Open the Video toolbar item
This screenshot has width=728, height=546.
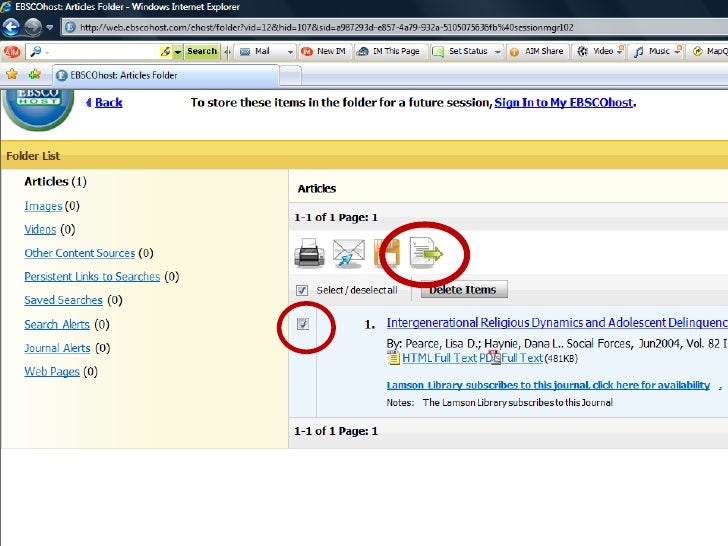pyautogui.click(x=599, y=51)
